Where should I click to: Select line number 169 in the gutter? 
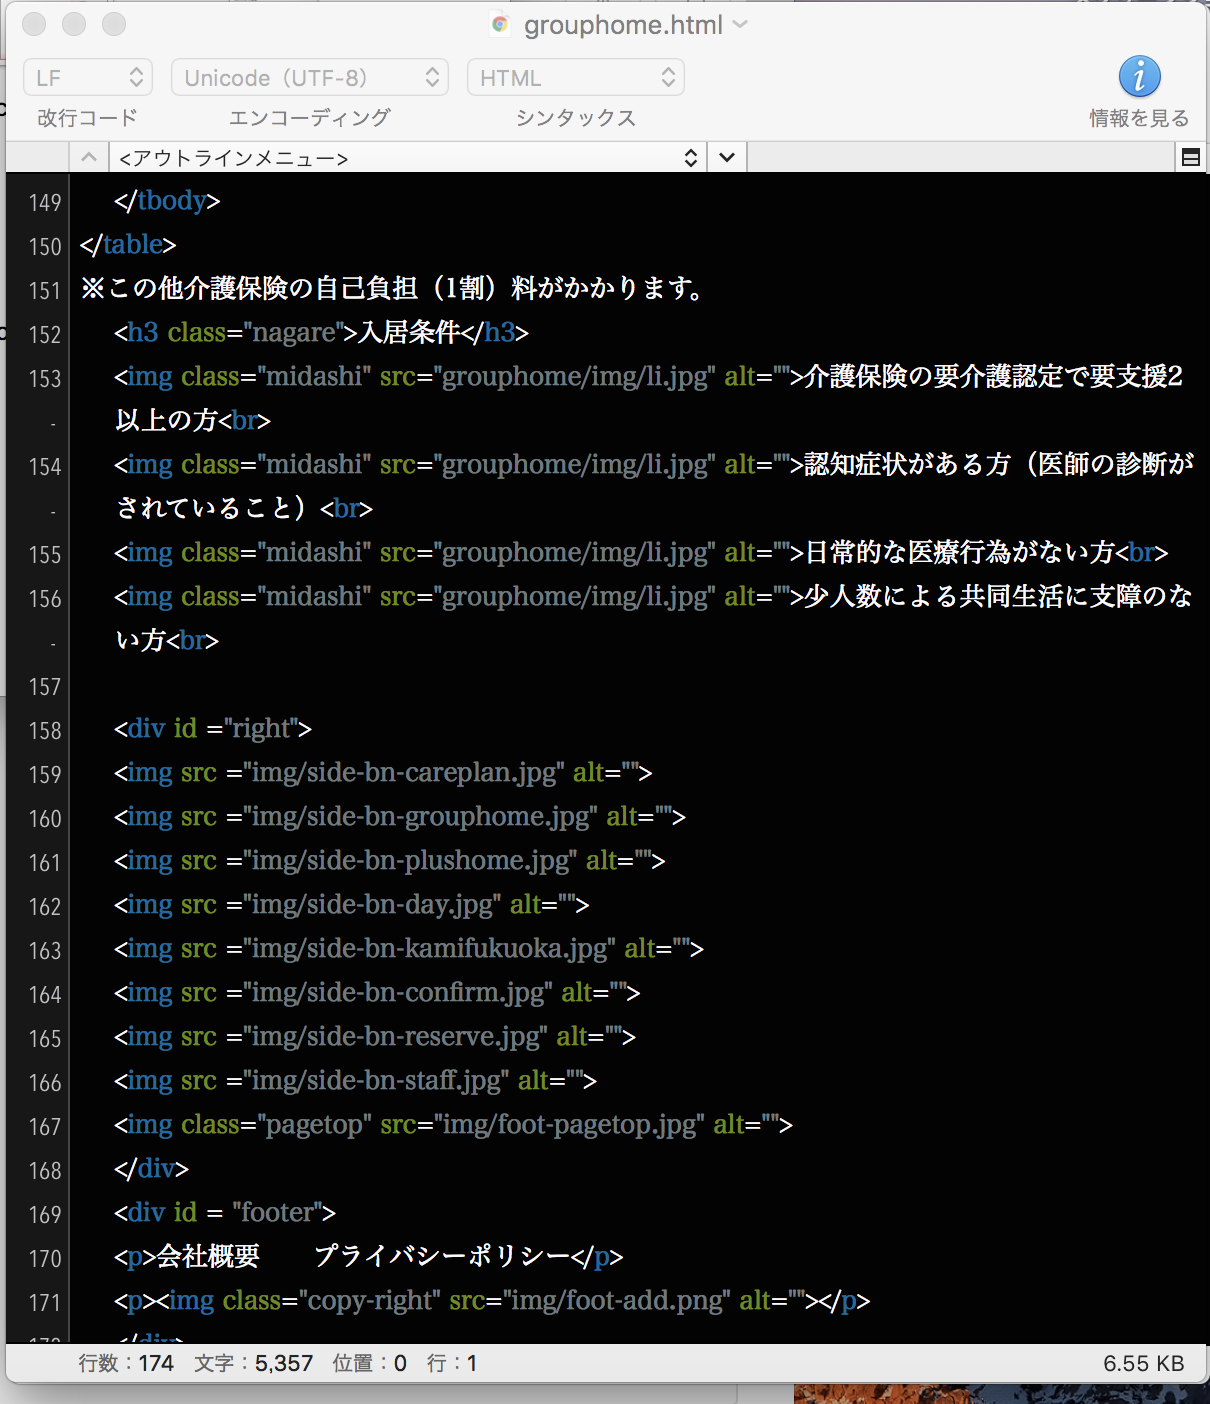pos(45,1215)
